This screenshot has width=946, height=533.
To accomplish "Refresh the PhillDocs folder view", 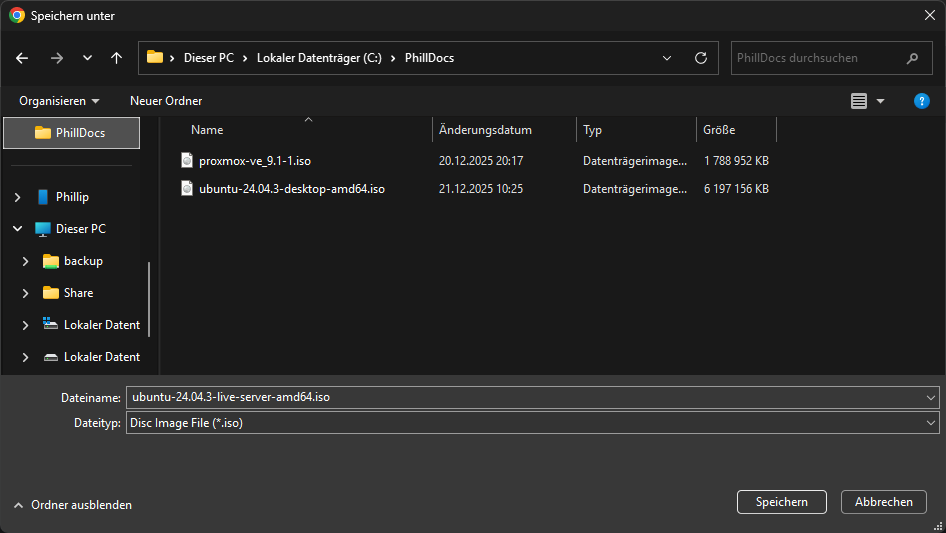I will pos(700,58).
